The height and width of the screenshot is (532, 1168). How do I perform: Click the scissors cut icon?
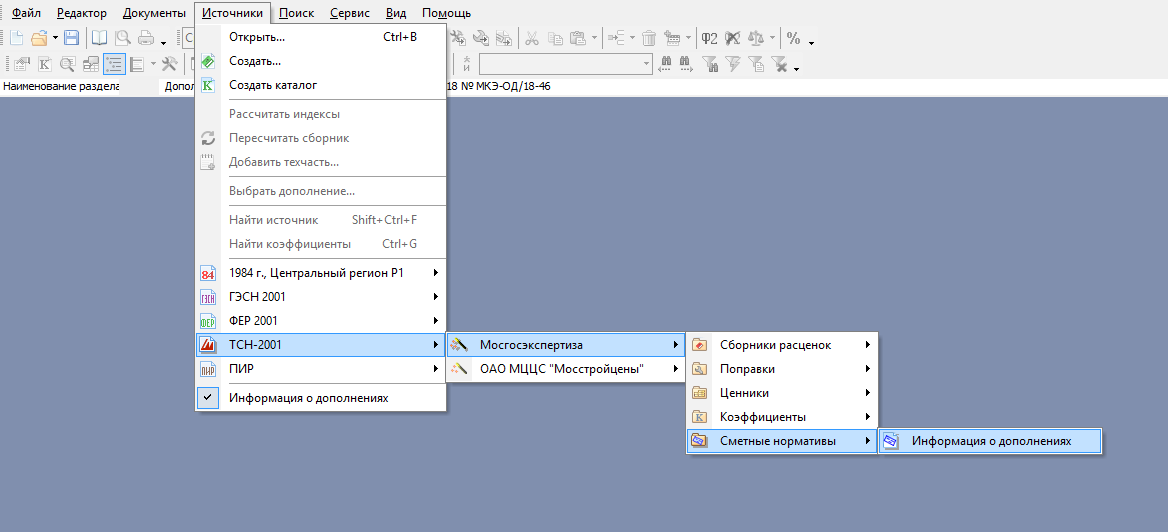coord(532,38)
